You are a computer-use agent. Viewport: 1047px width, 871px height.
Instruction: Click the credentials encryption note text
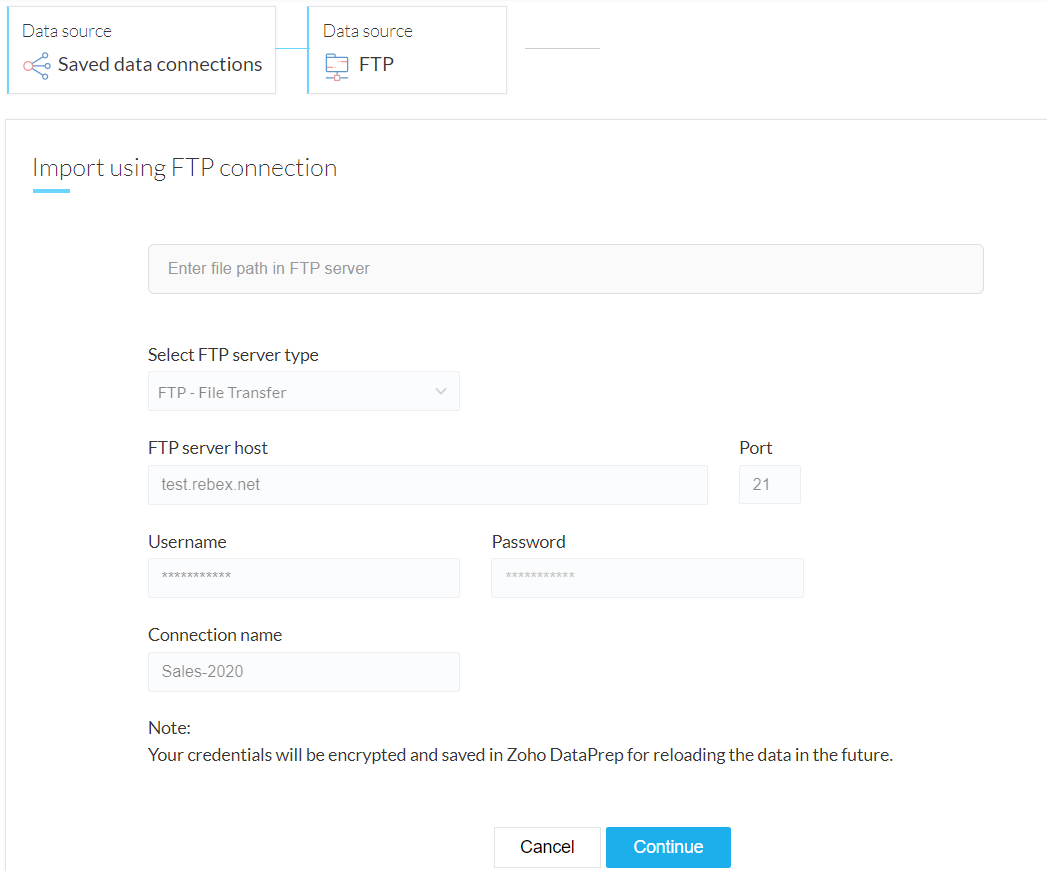[519, 755]
